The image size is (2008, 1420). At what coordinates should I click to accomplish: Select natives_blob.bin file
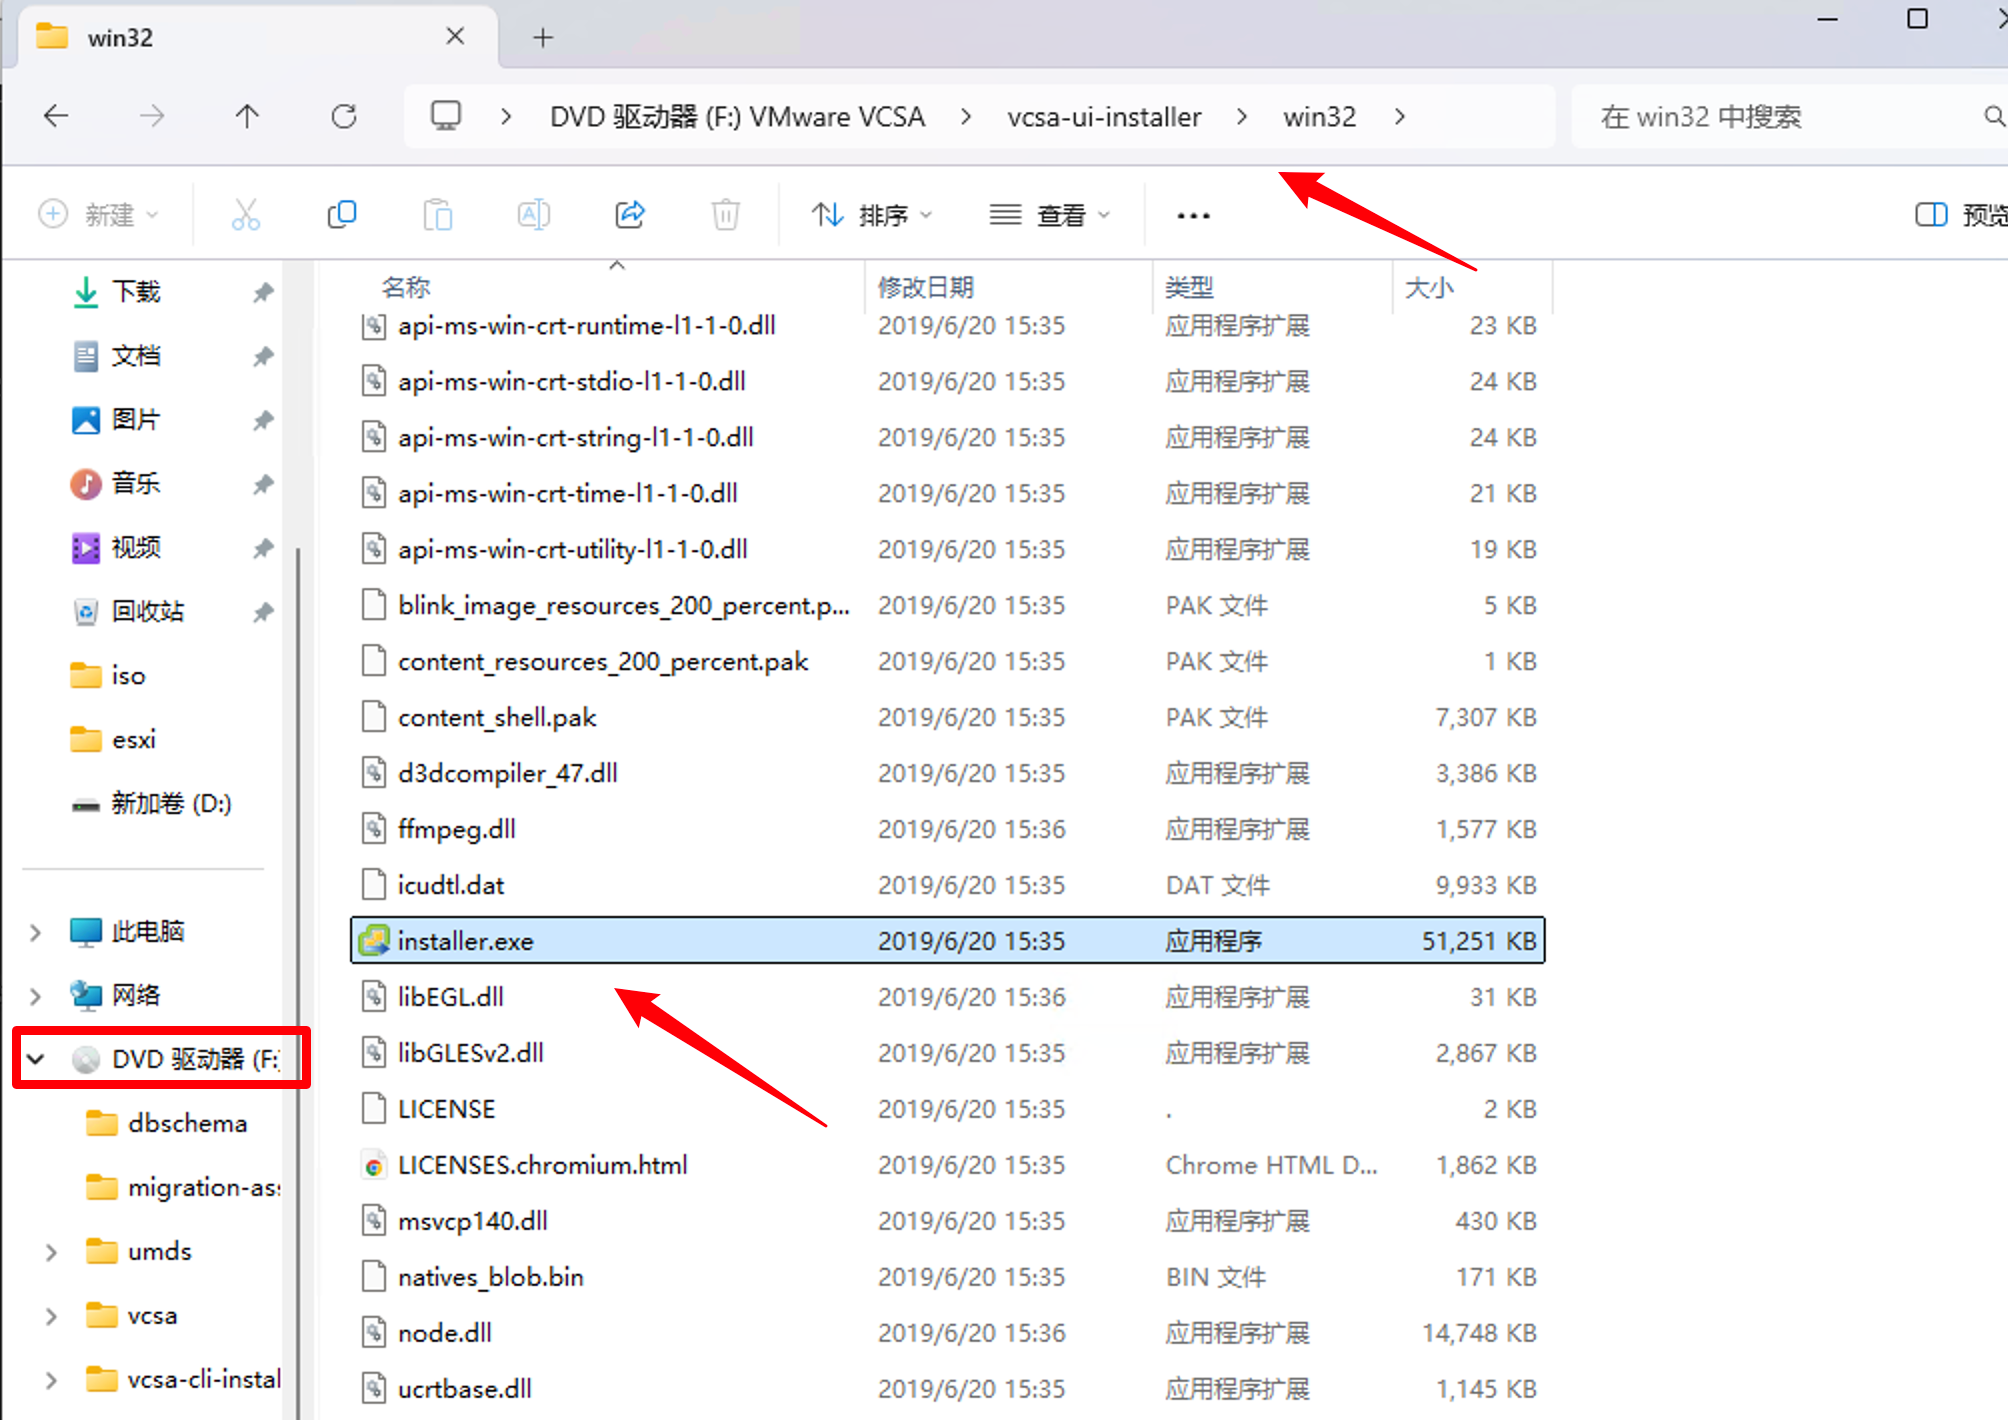pyautogui.click(x=947, y=1276)
